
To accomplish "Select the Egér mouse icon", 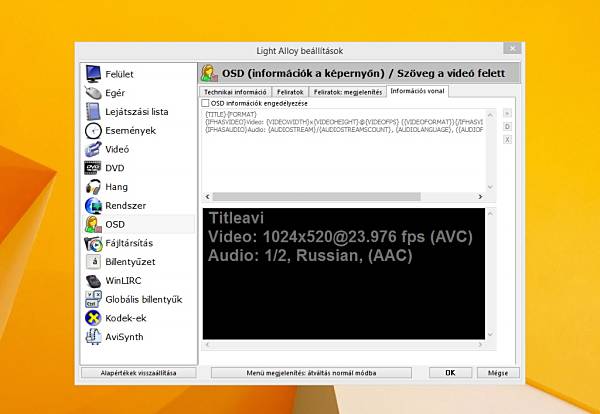I will click(x=93, y=93).
